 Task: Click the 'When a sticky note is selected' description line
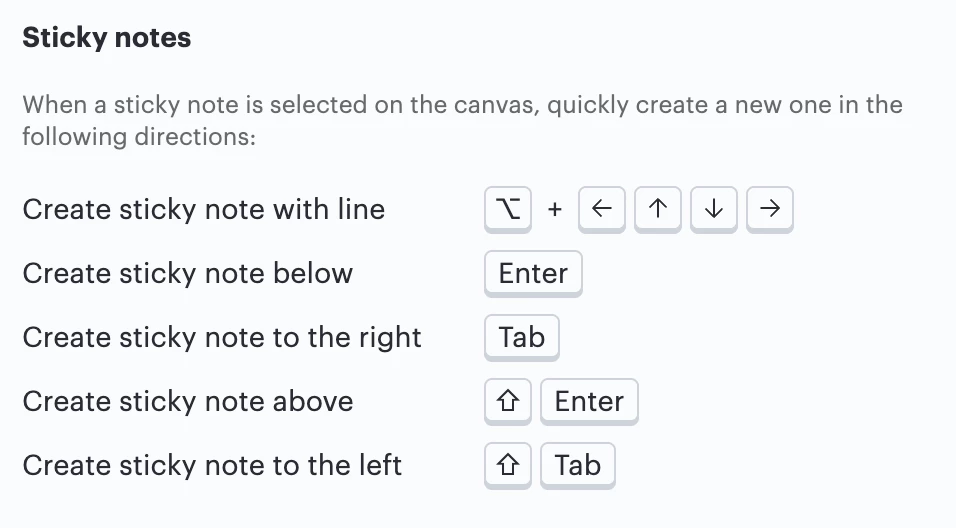pyautogui.click(x=462, y=105)
